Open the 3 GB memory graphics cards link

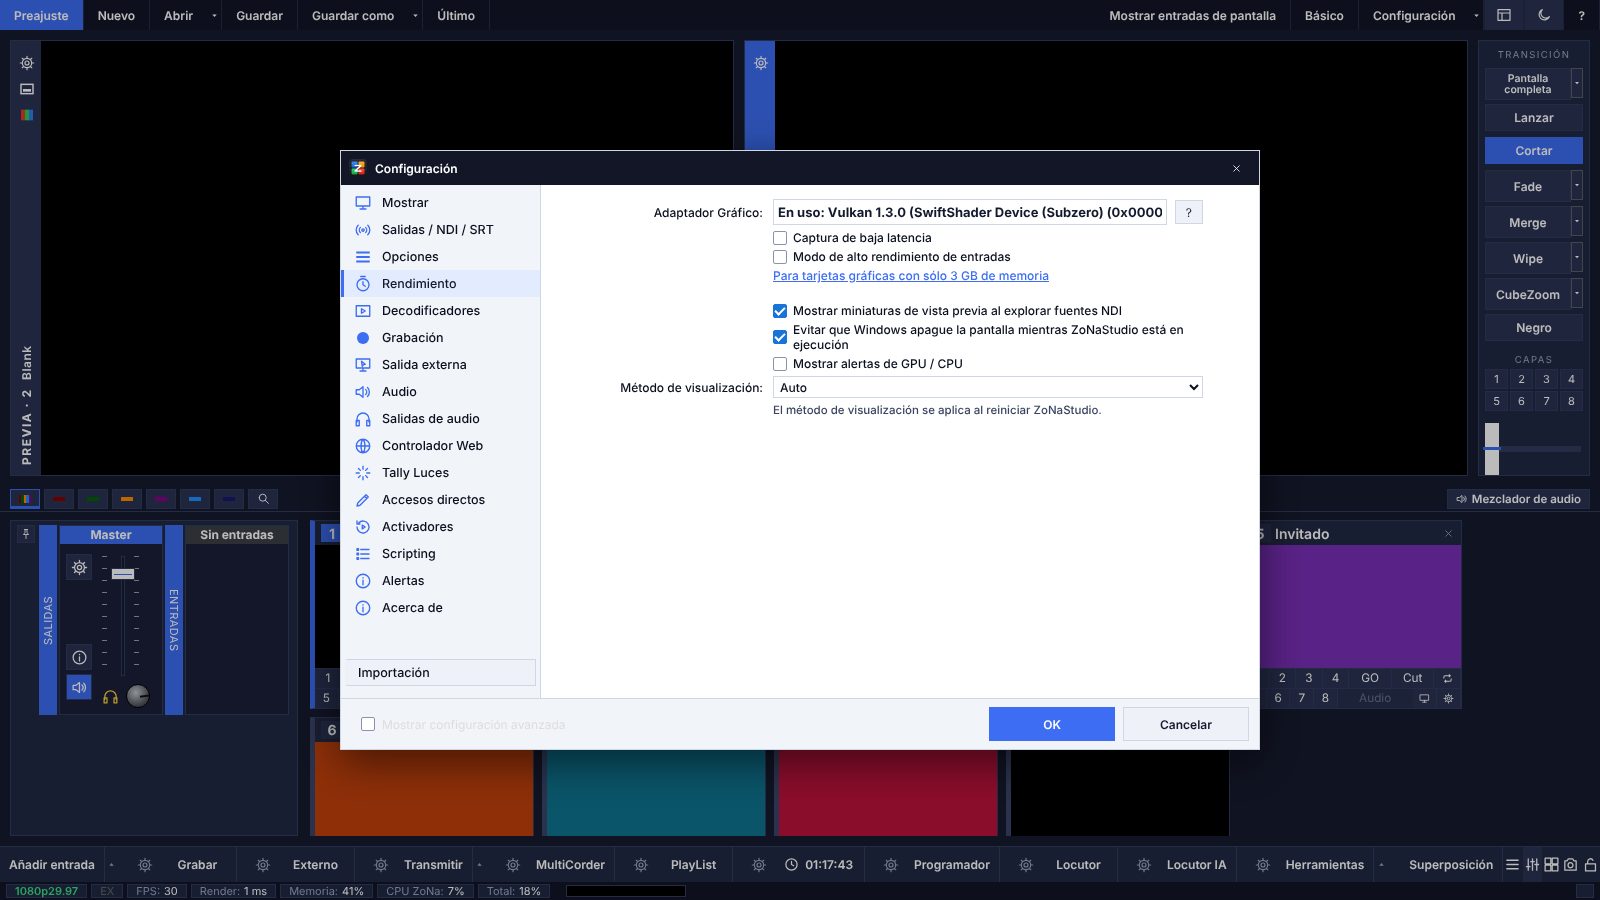tap(911, 276)
